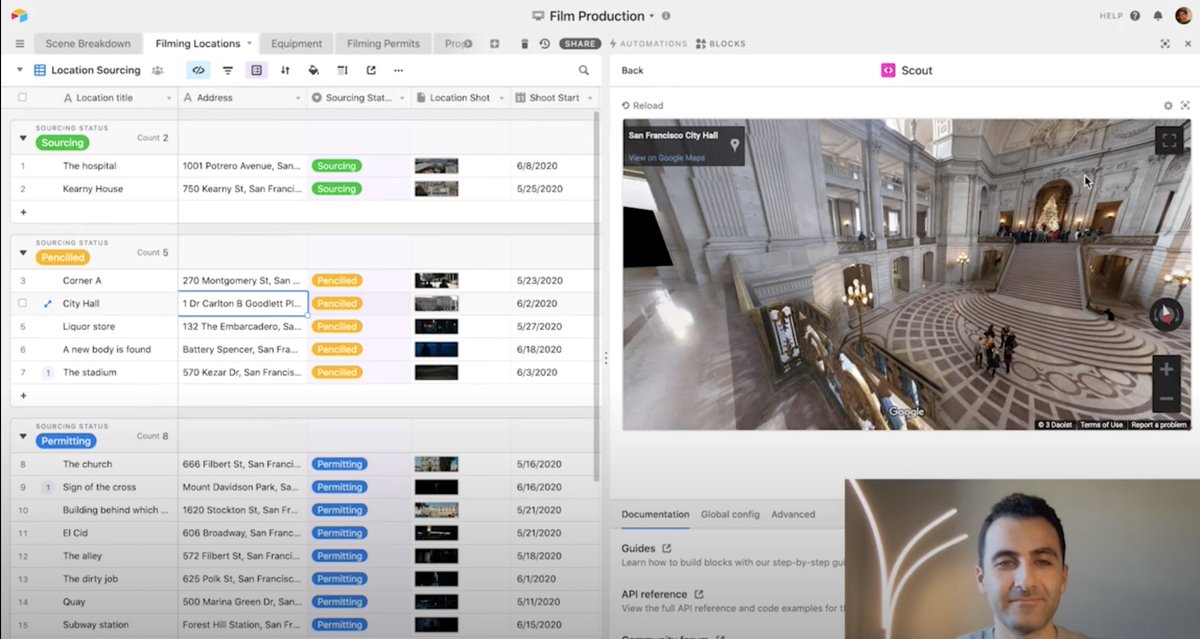Collapse the Sourcing group

[x=23, y=138]
